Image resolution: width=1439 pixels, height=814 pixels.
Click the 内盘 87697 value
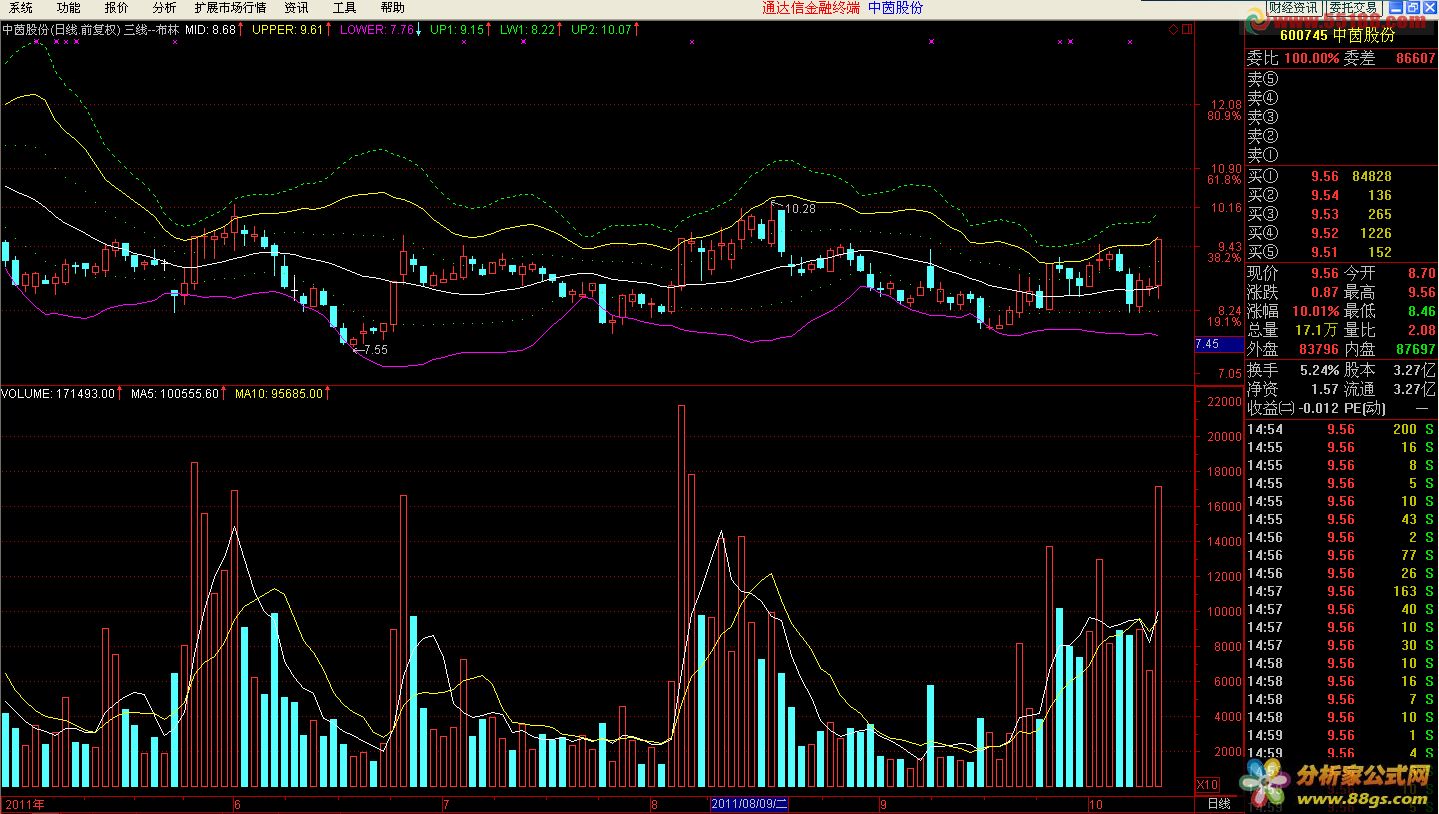pos(1415,349)
